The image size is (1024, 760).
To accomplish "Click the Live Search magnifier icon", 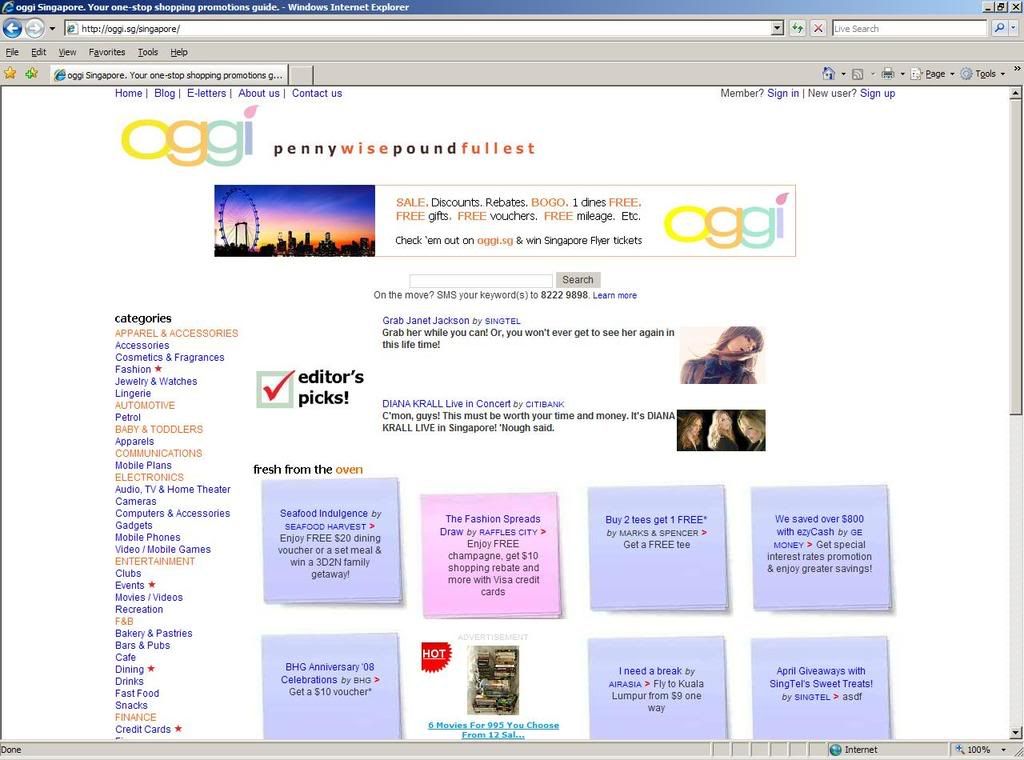I will click(x=999, y=28).
